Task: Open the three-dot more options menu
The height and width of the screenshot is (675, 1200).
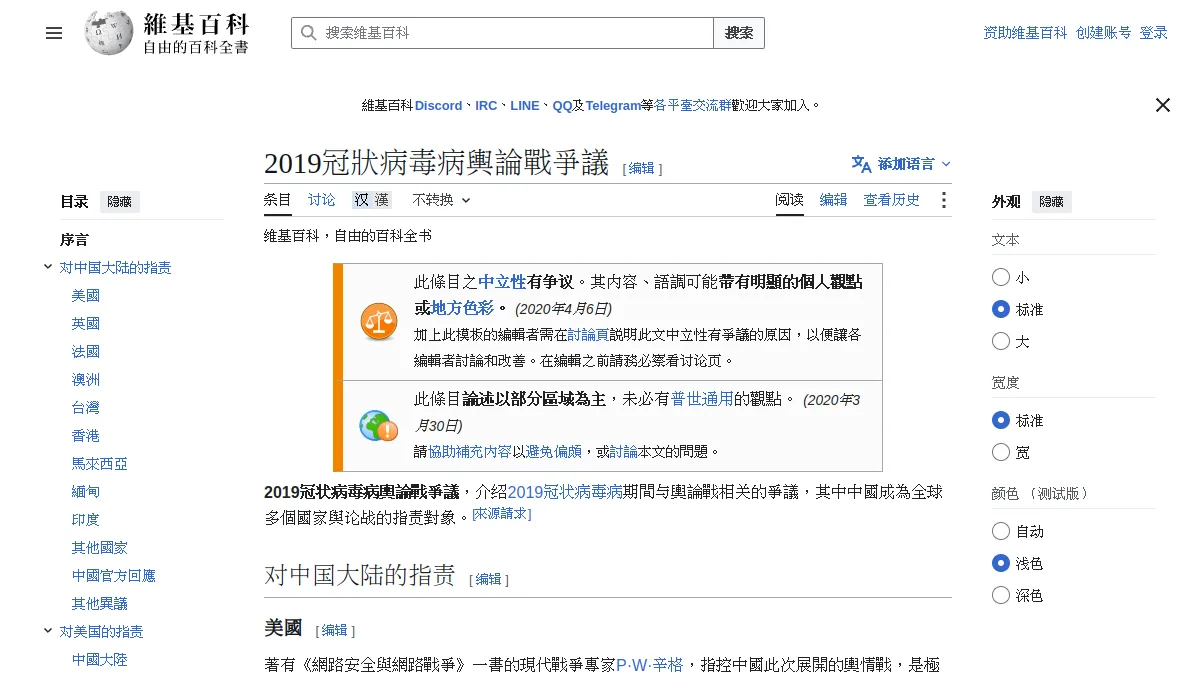Action: tap(943, 200)
